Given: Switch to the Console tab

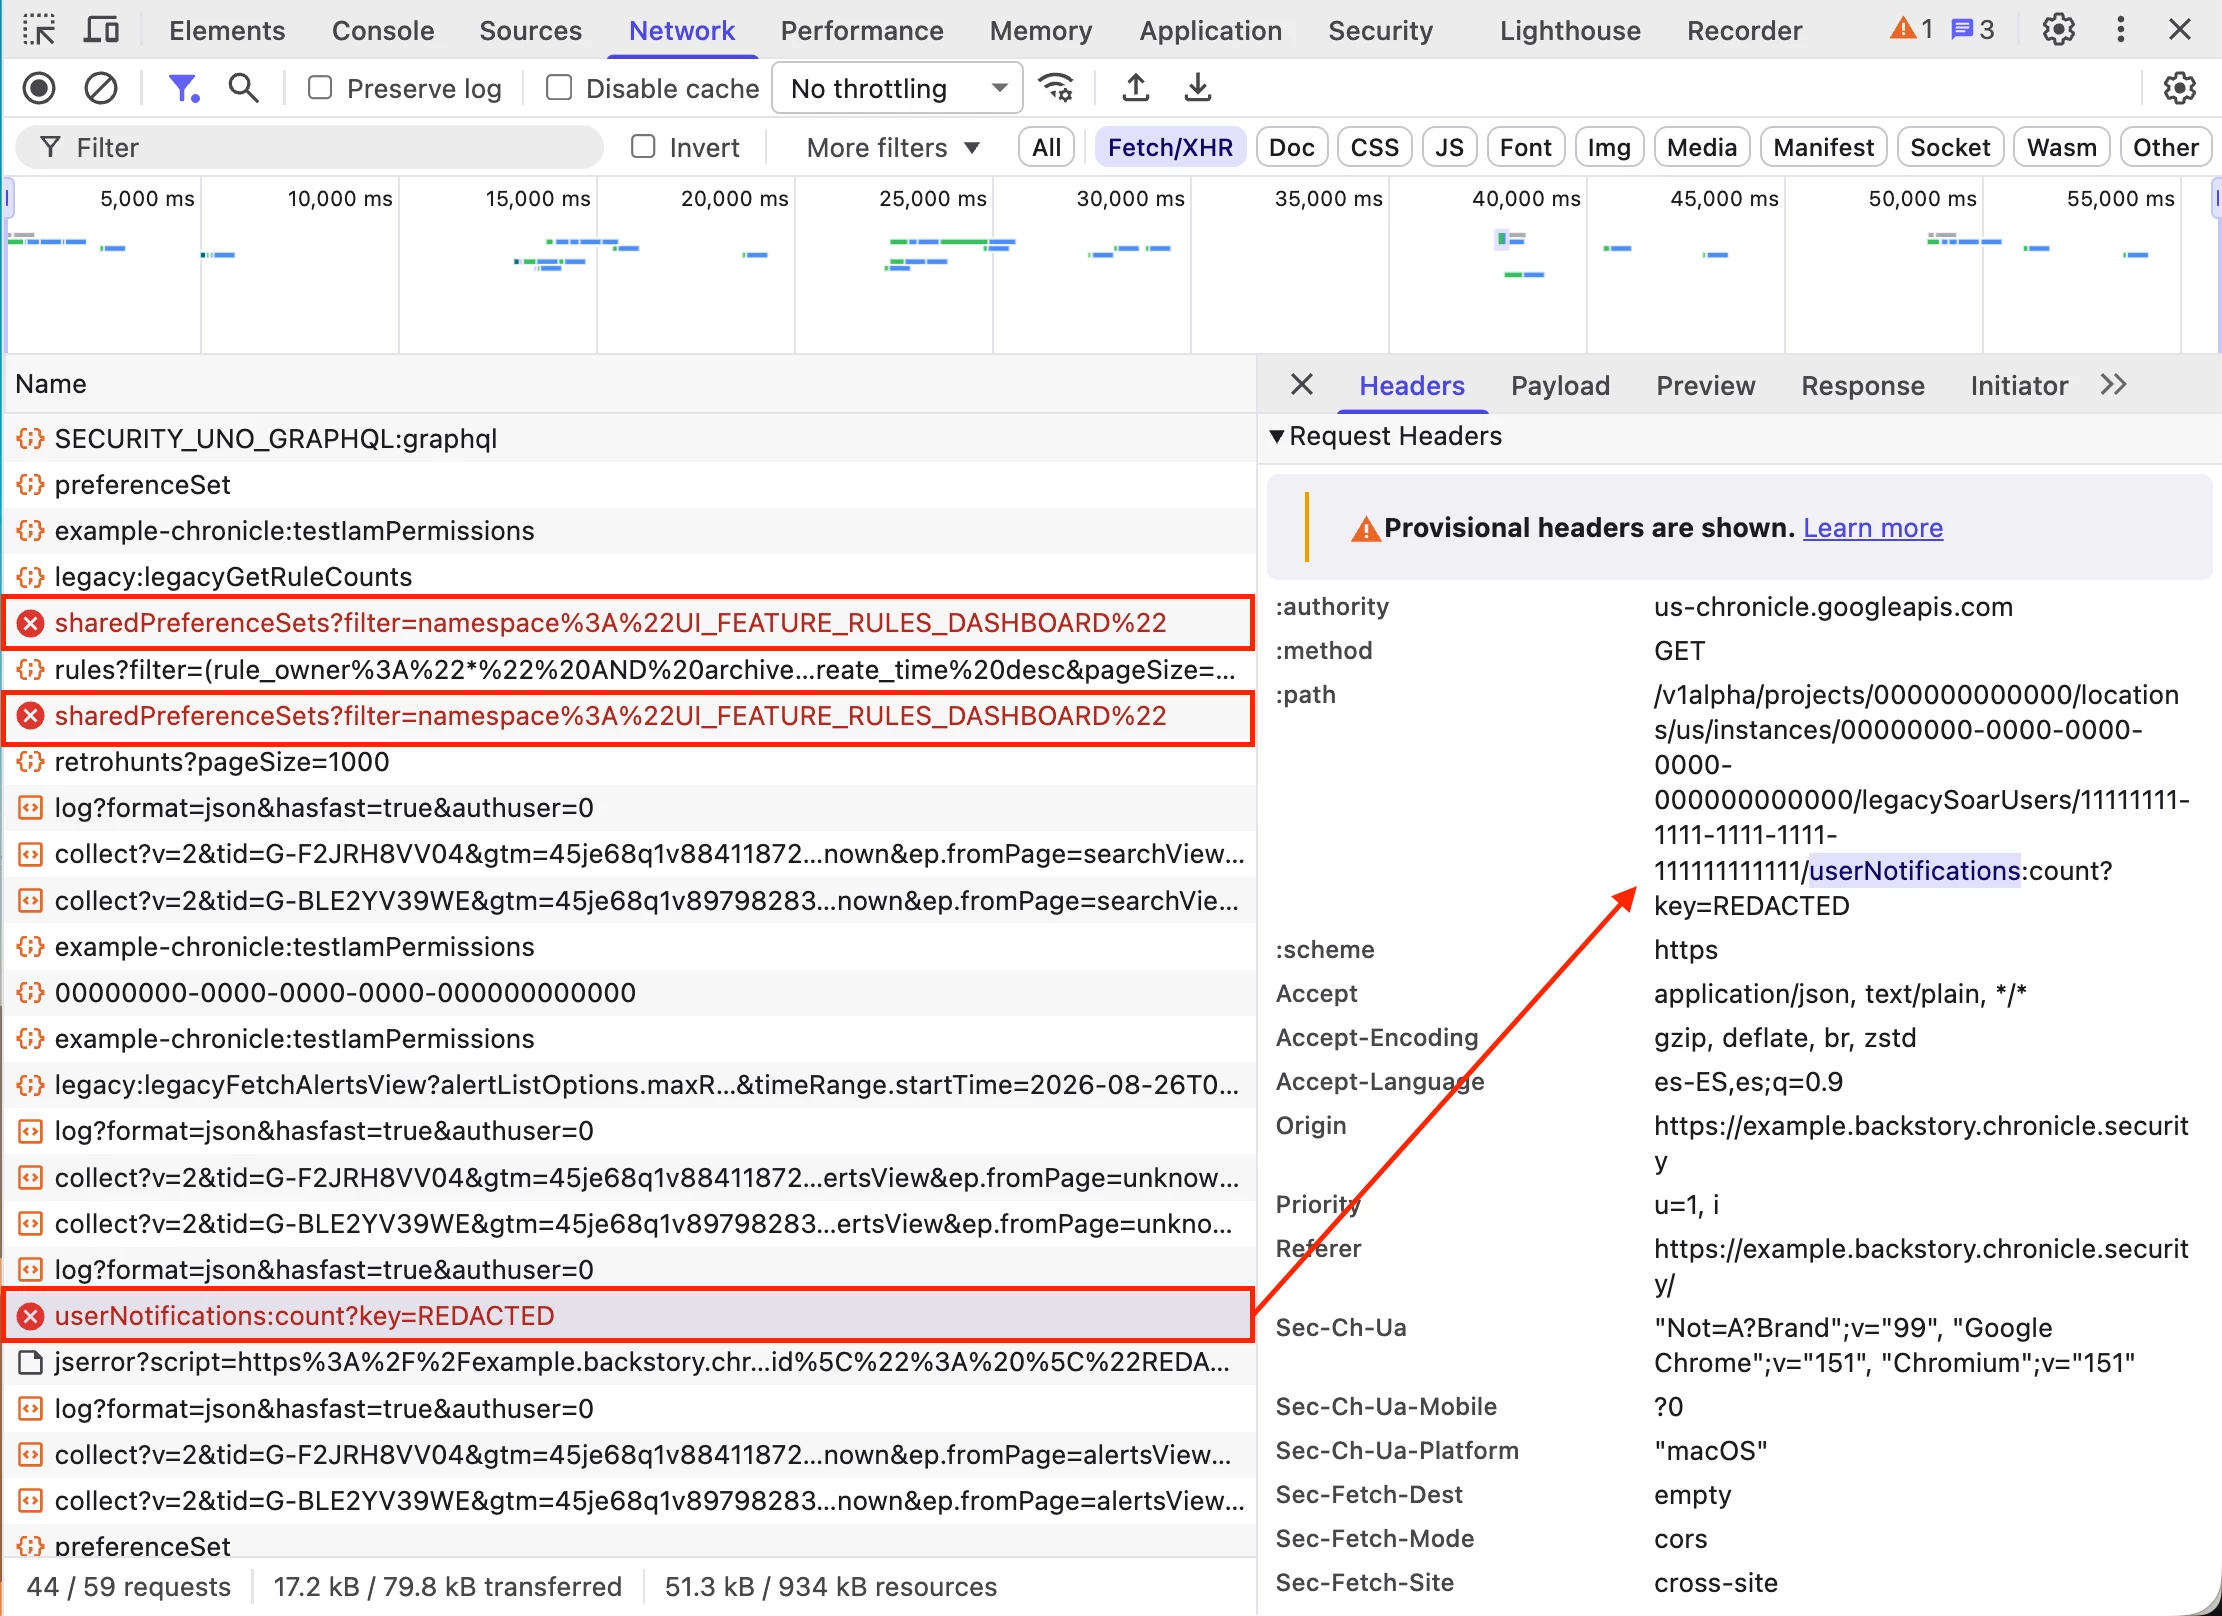Looking at the screenshot, I should pos(383,30).
